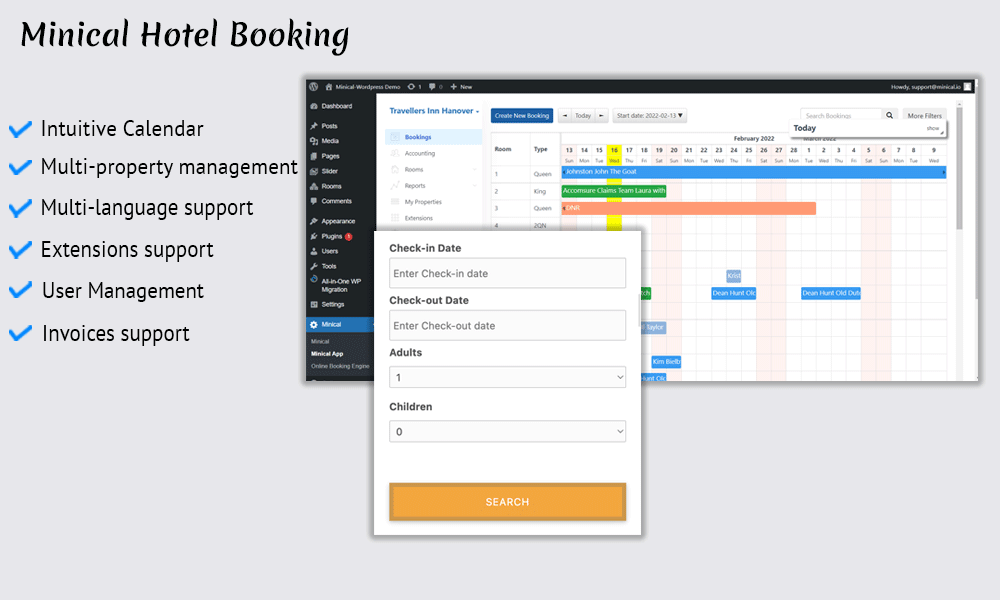Image resolution: width=1000 pixels, height=600 pixels.
Task: Click the search magnifier icon button
Action: [x=889, y=115]
